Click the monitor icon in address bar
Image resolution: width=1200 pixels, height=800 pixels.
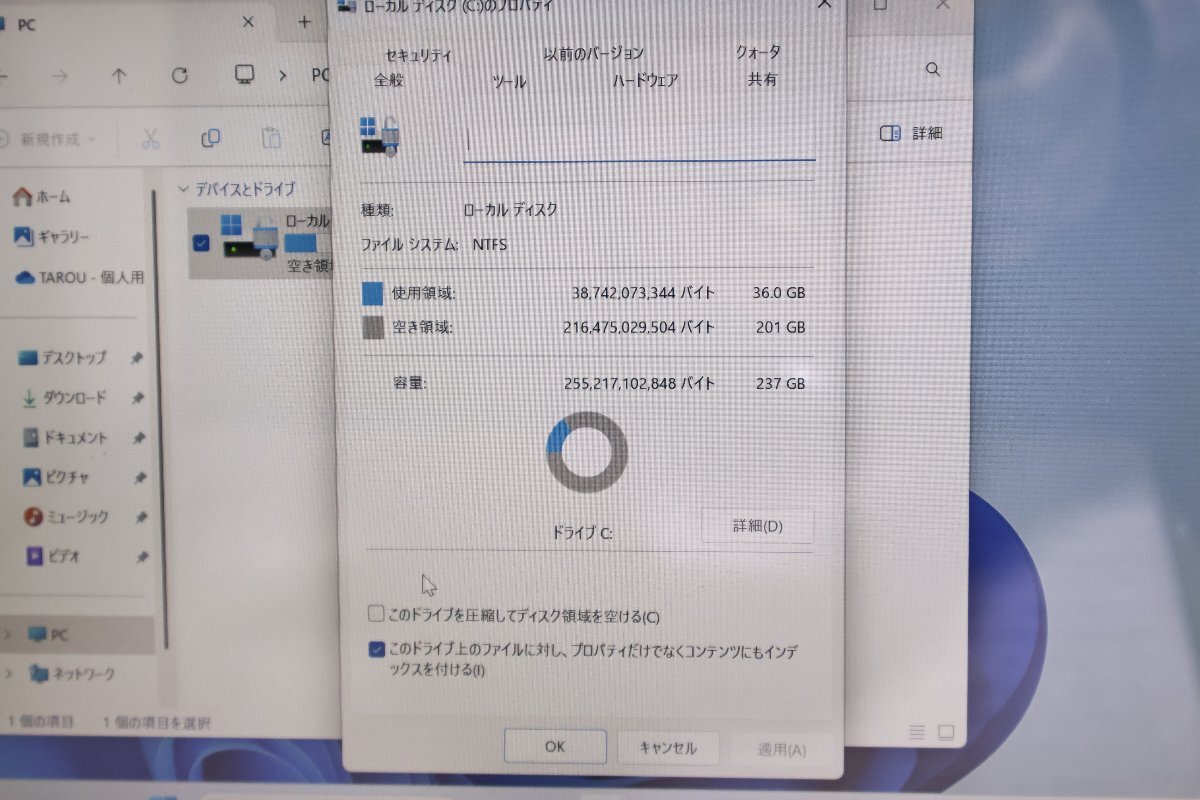click(x=244, y=75)
